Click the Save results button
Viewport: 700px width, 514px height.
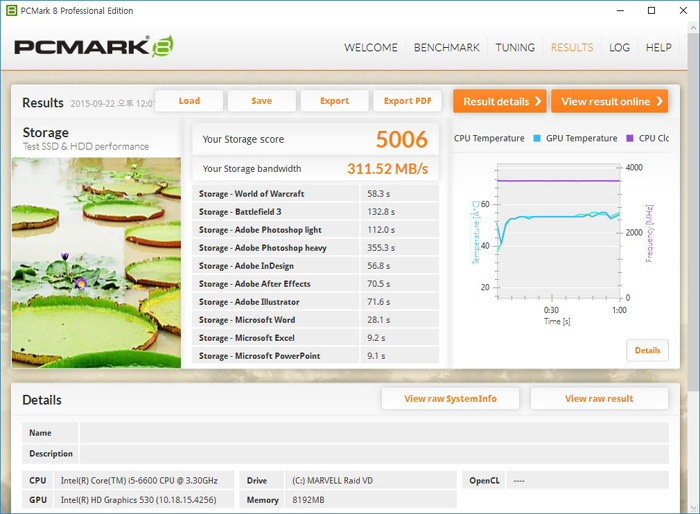click(x=262, y=101)
